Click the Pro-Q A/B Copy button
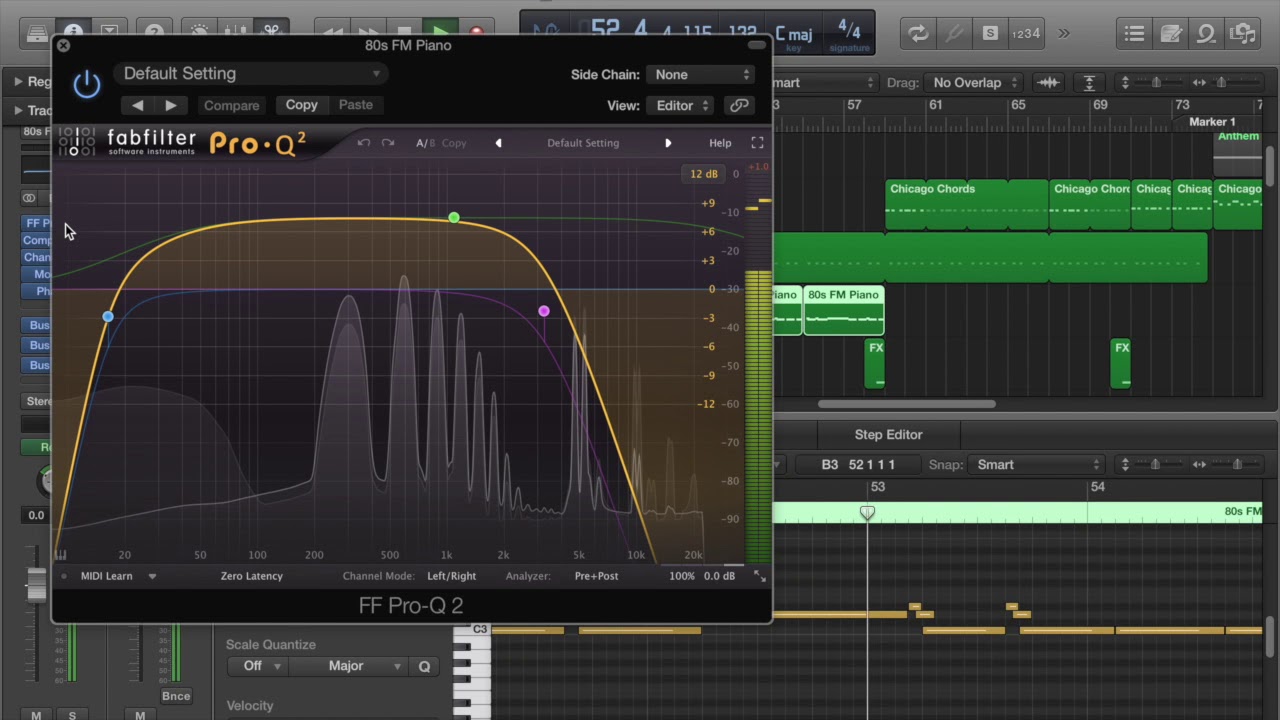Viewport: 1280px width, 720px height. (454, 143)
